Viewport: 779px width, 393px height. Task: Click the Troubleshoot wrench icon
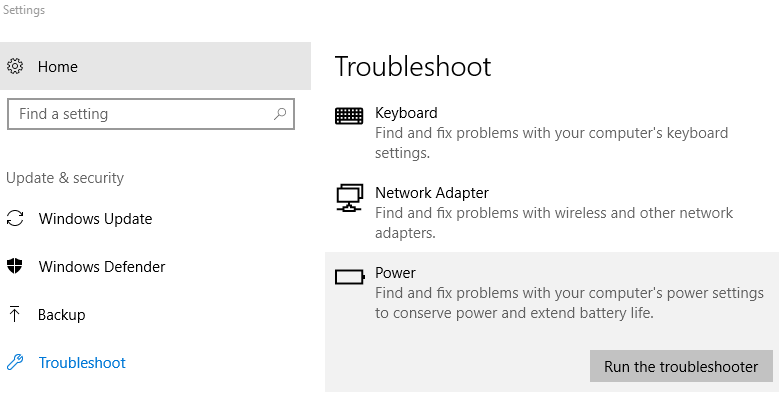[x=15, y=362]
